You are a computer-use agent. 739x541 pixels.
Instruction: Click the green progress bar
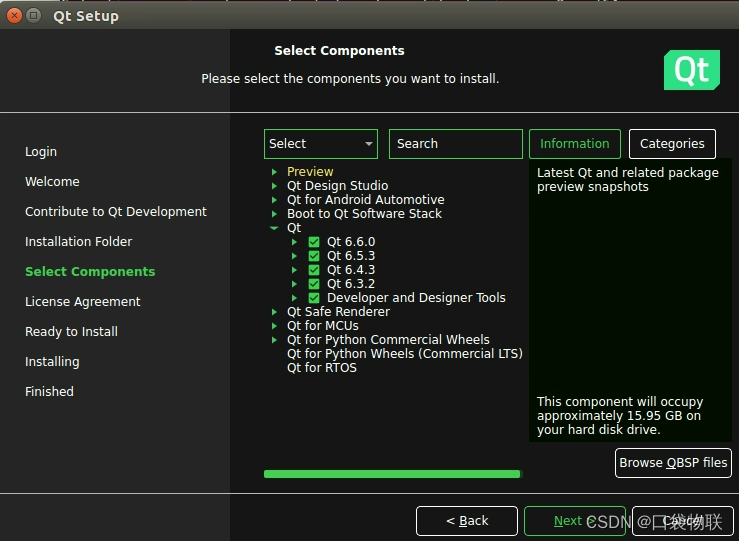click(x=392, y=474)
